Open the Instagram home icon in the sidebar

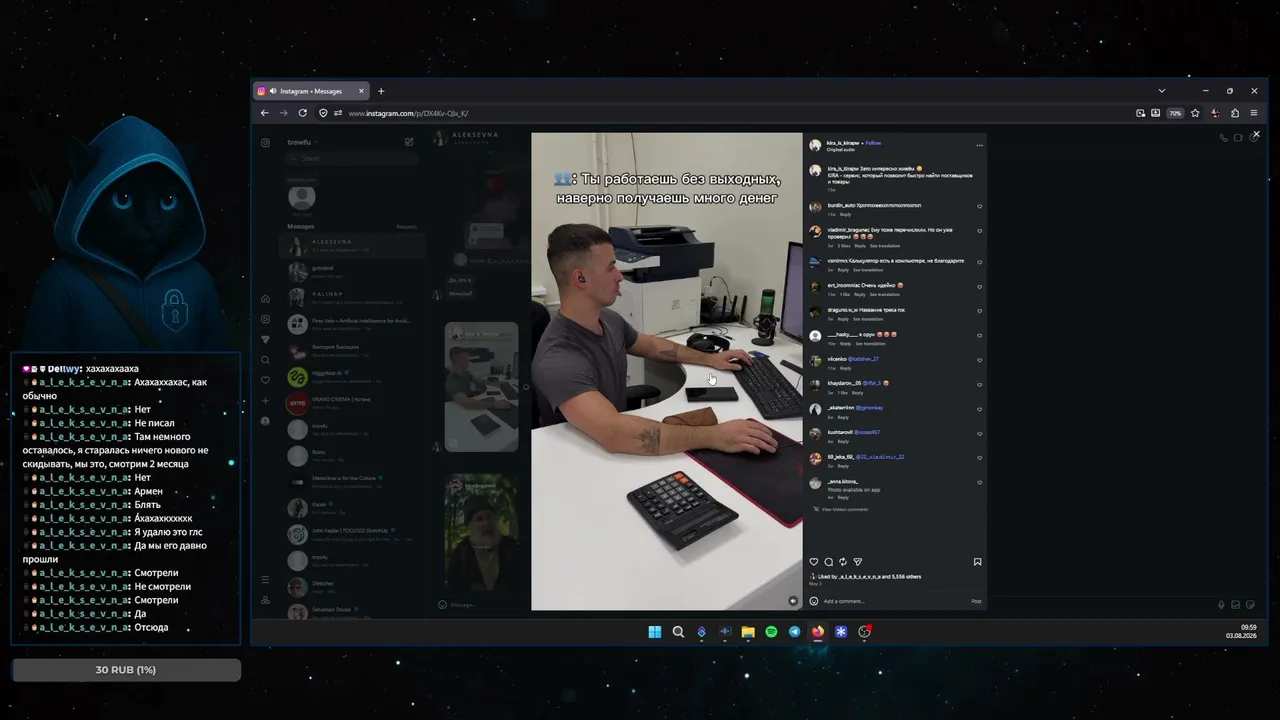[x=265, y=298]
